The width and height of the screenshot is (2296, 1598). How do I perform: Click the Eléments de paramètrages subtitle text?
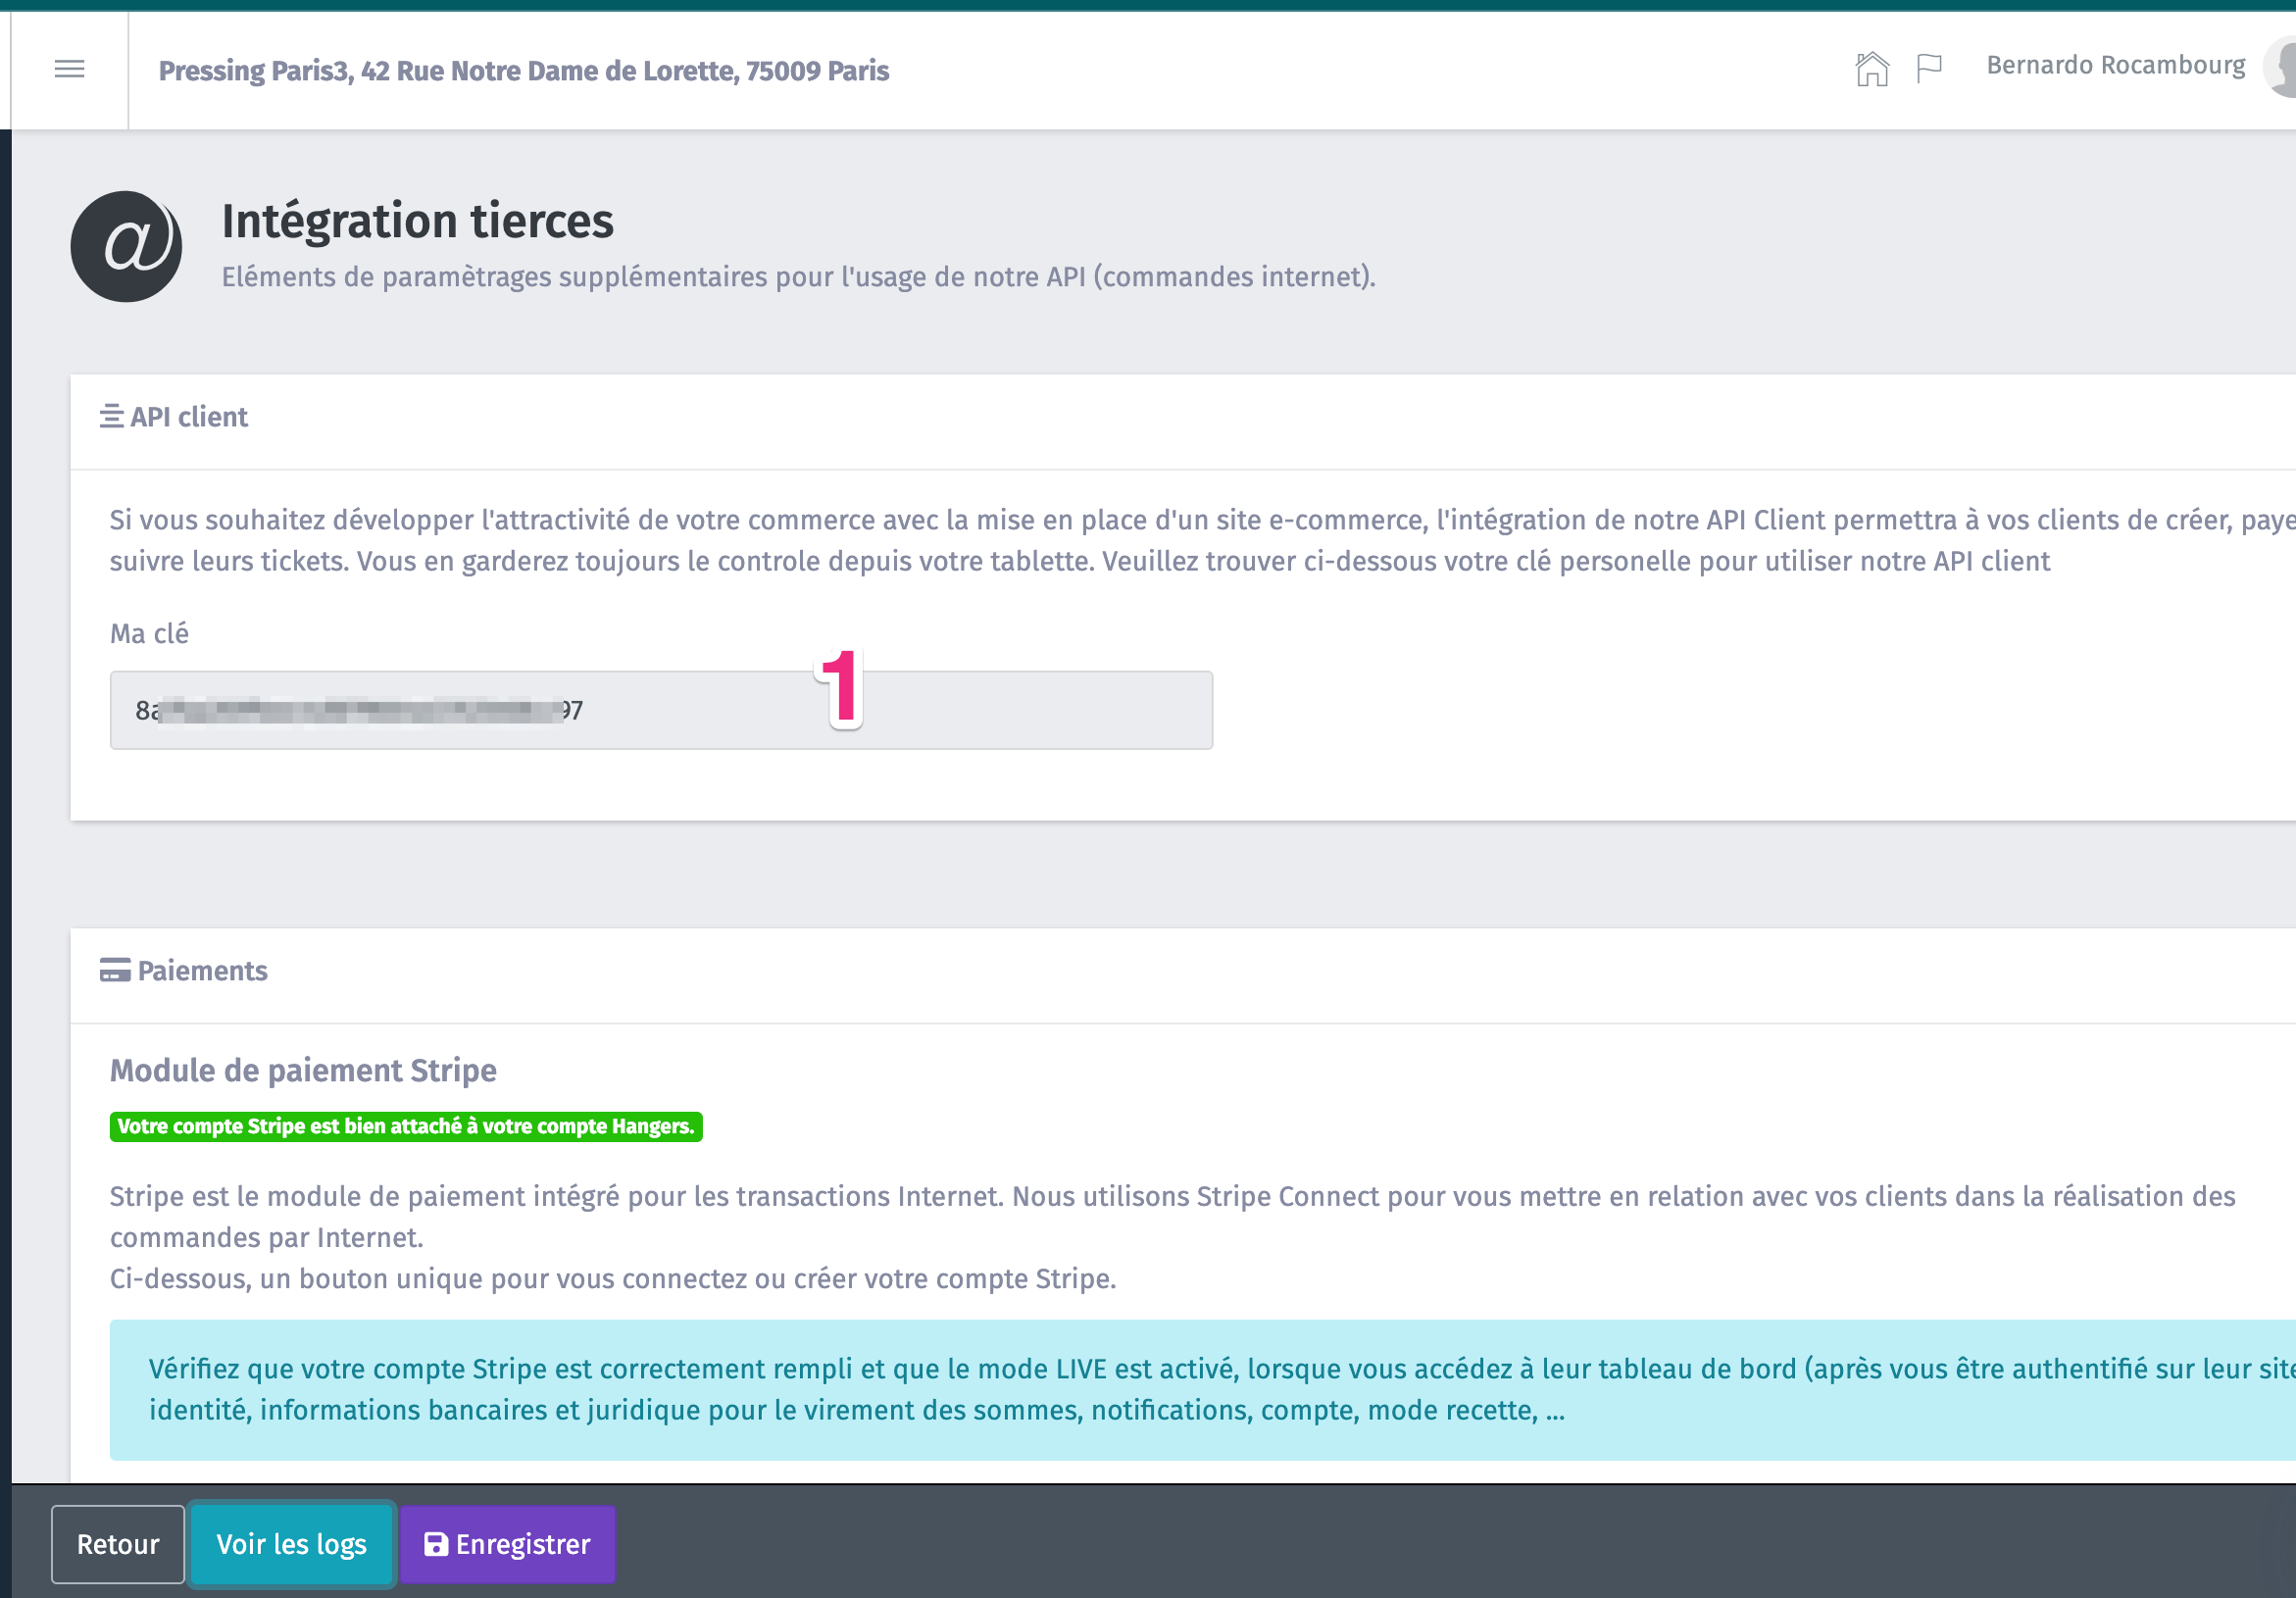click(x=798, y=277)
